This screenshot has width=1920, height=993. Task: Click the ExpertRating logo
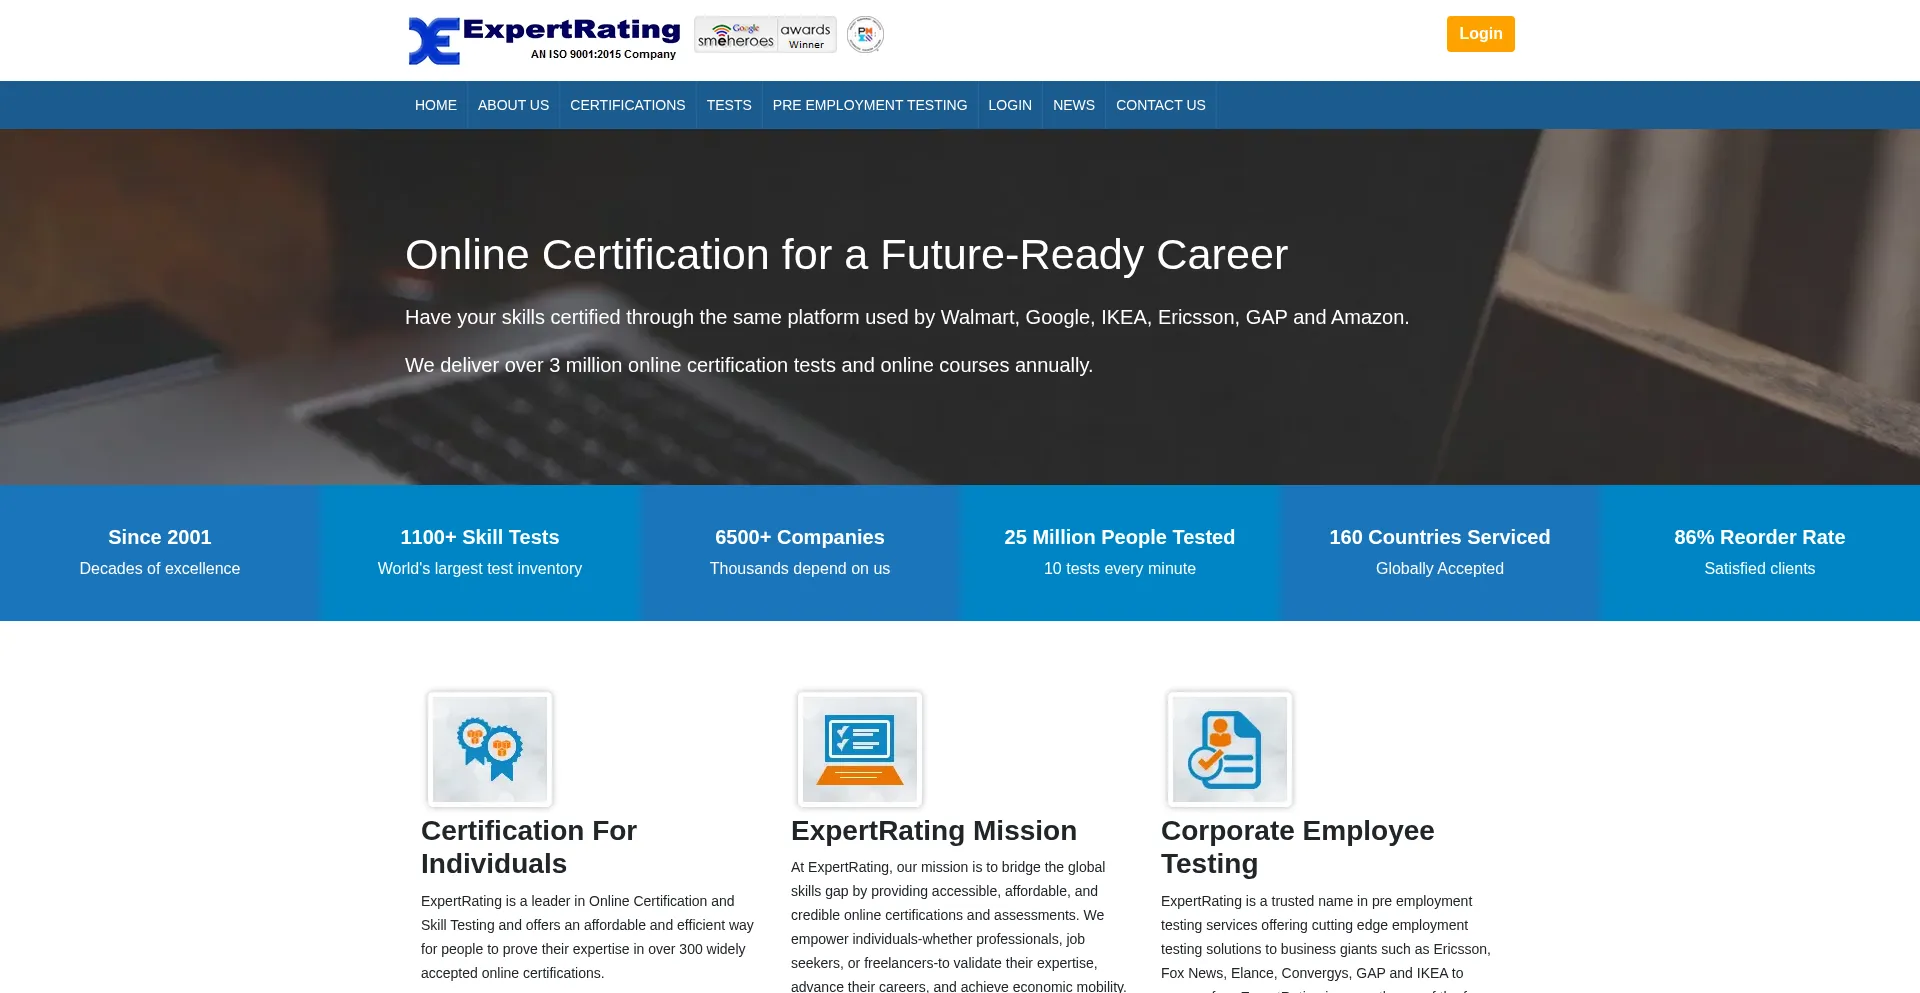(x=544, y=40)
